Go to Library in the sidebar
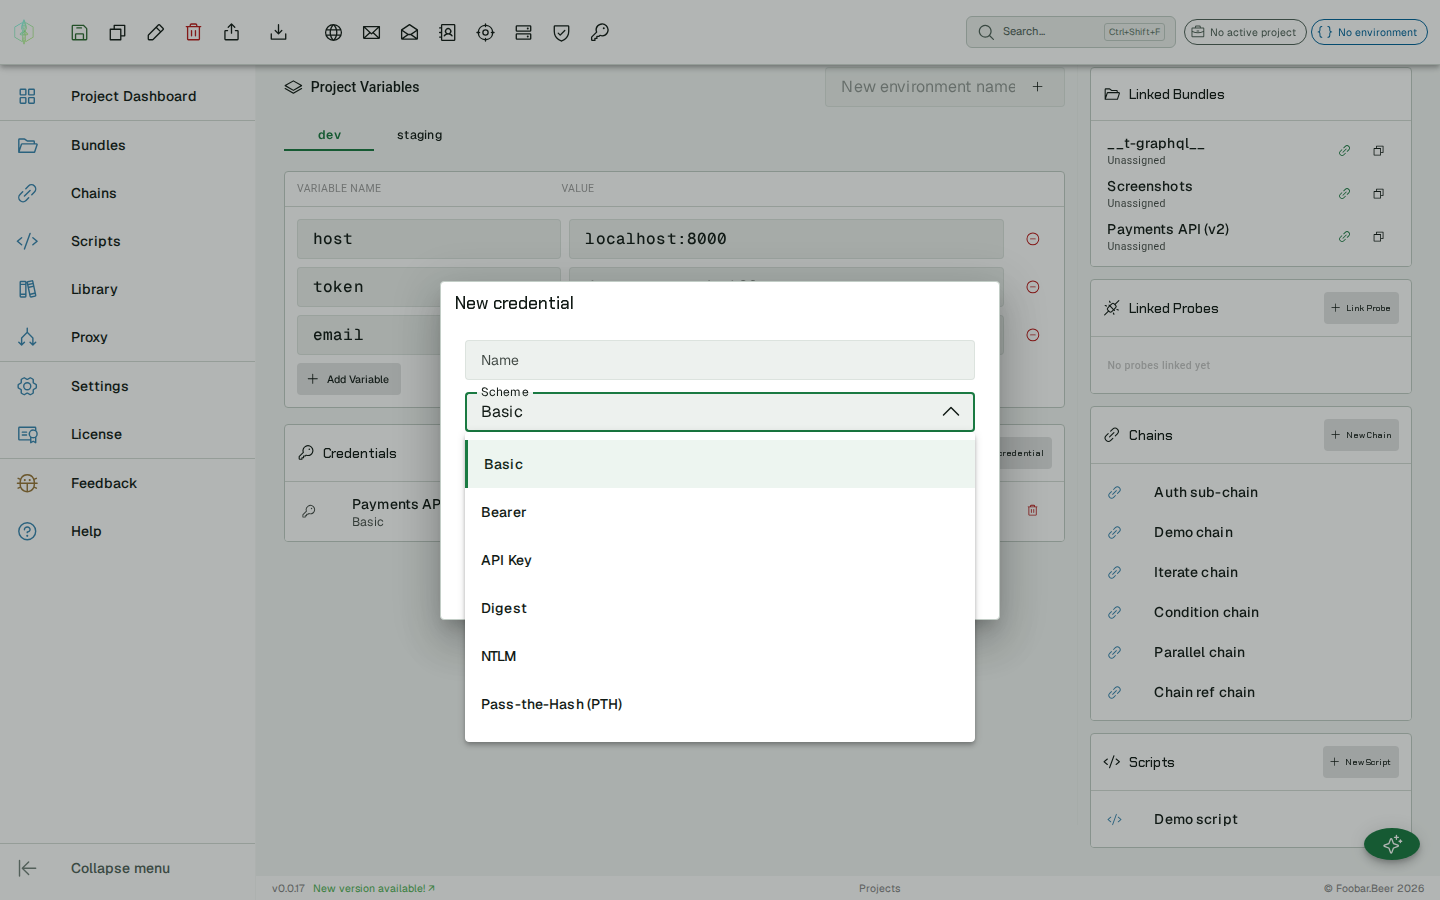 click(x=127, y=289)
